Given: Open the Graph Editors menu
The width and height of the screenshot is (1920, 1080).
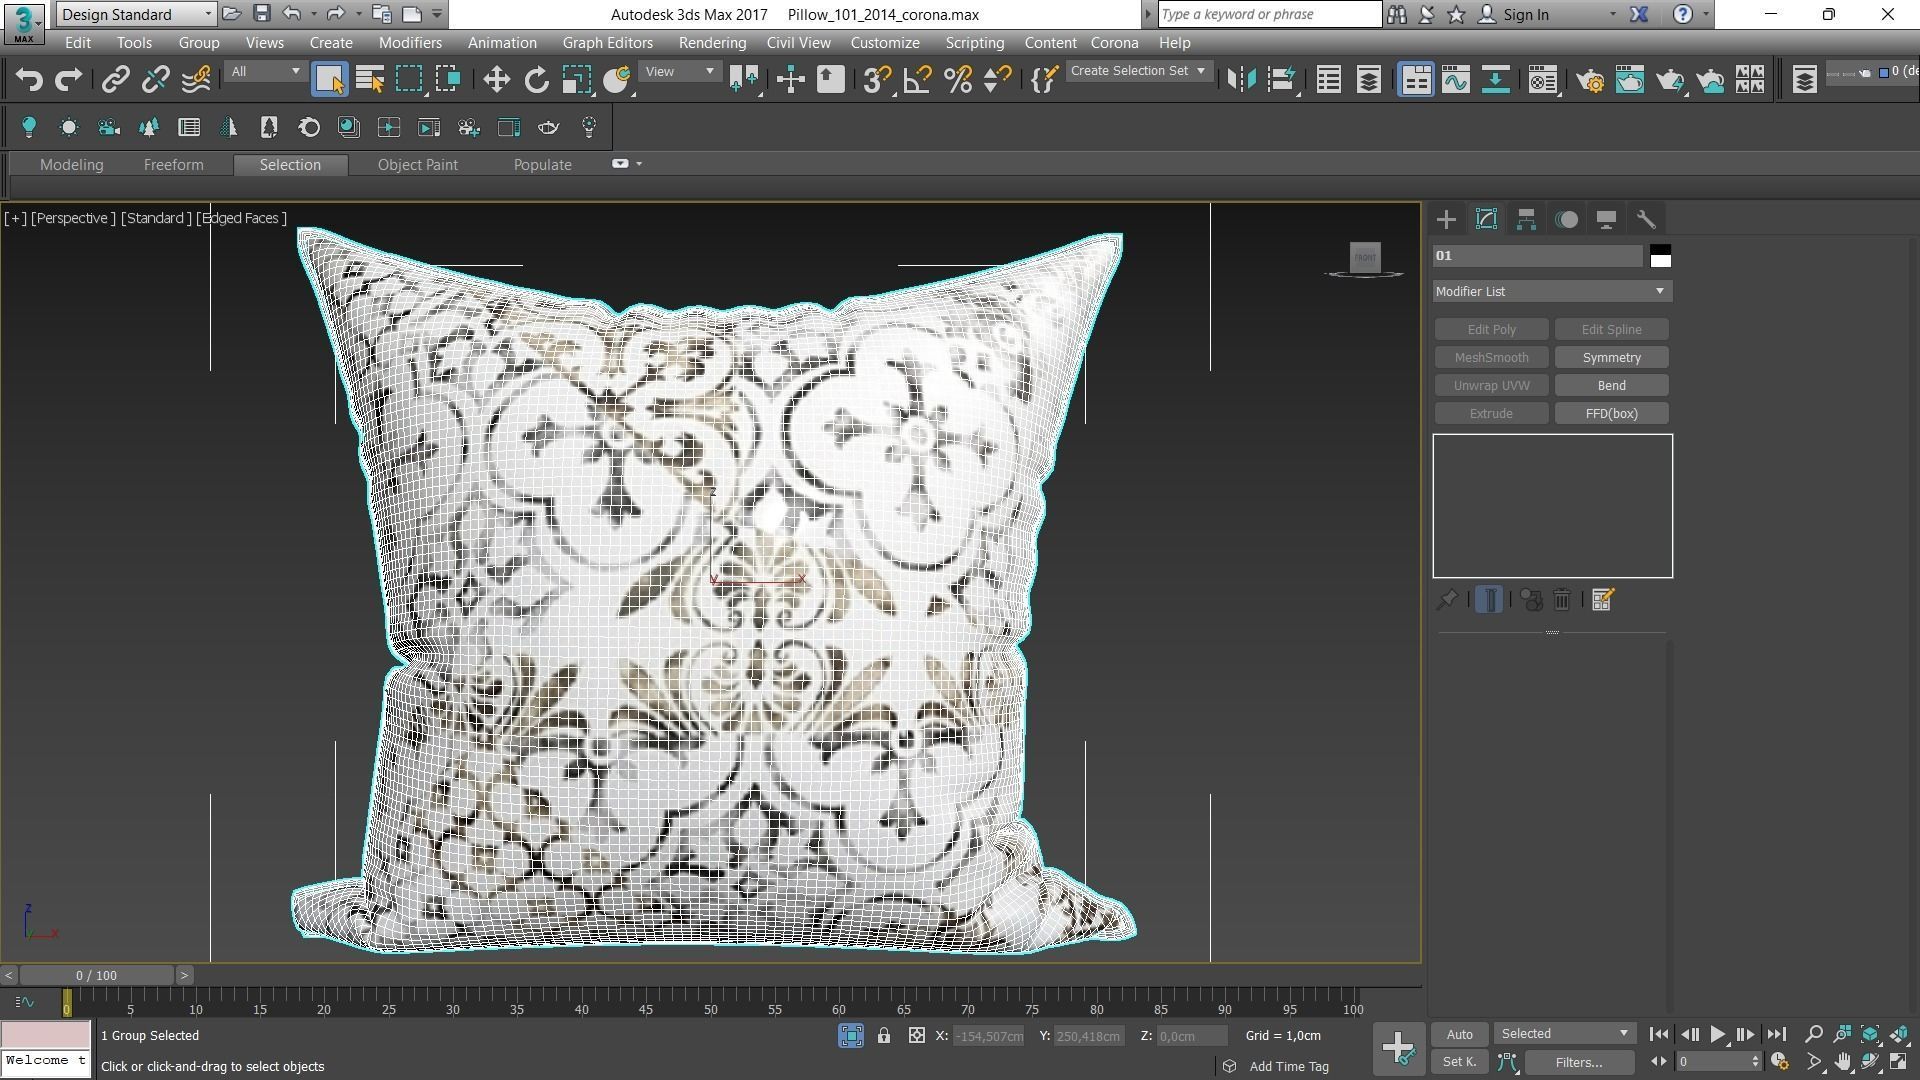Looking at the screenshot, I should 607,43.
